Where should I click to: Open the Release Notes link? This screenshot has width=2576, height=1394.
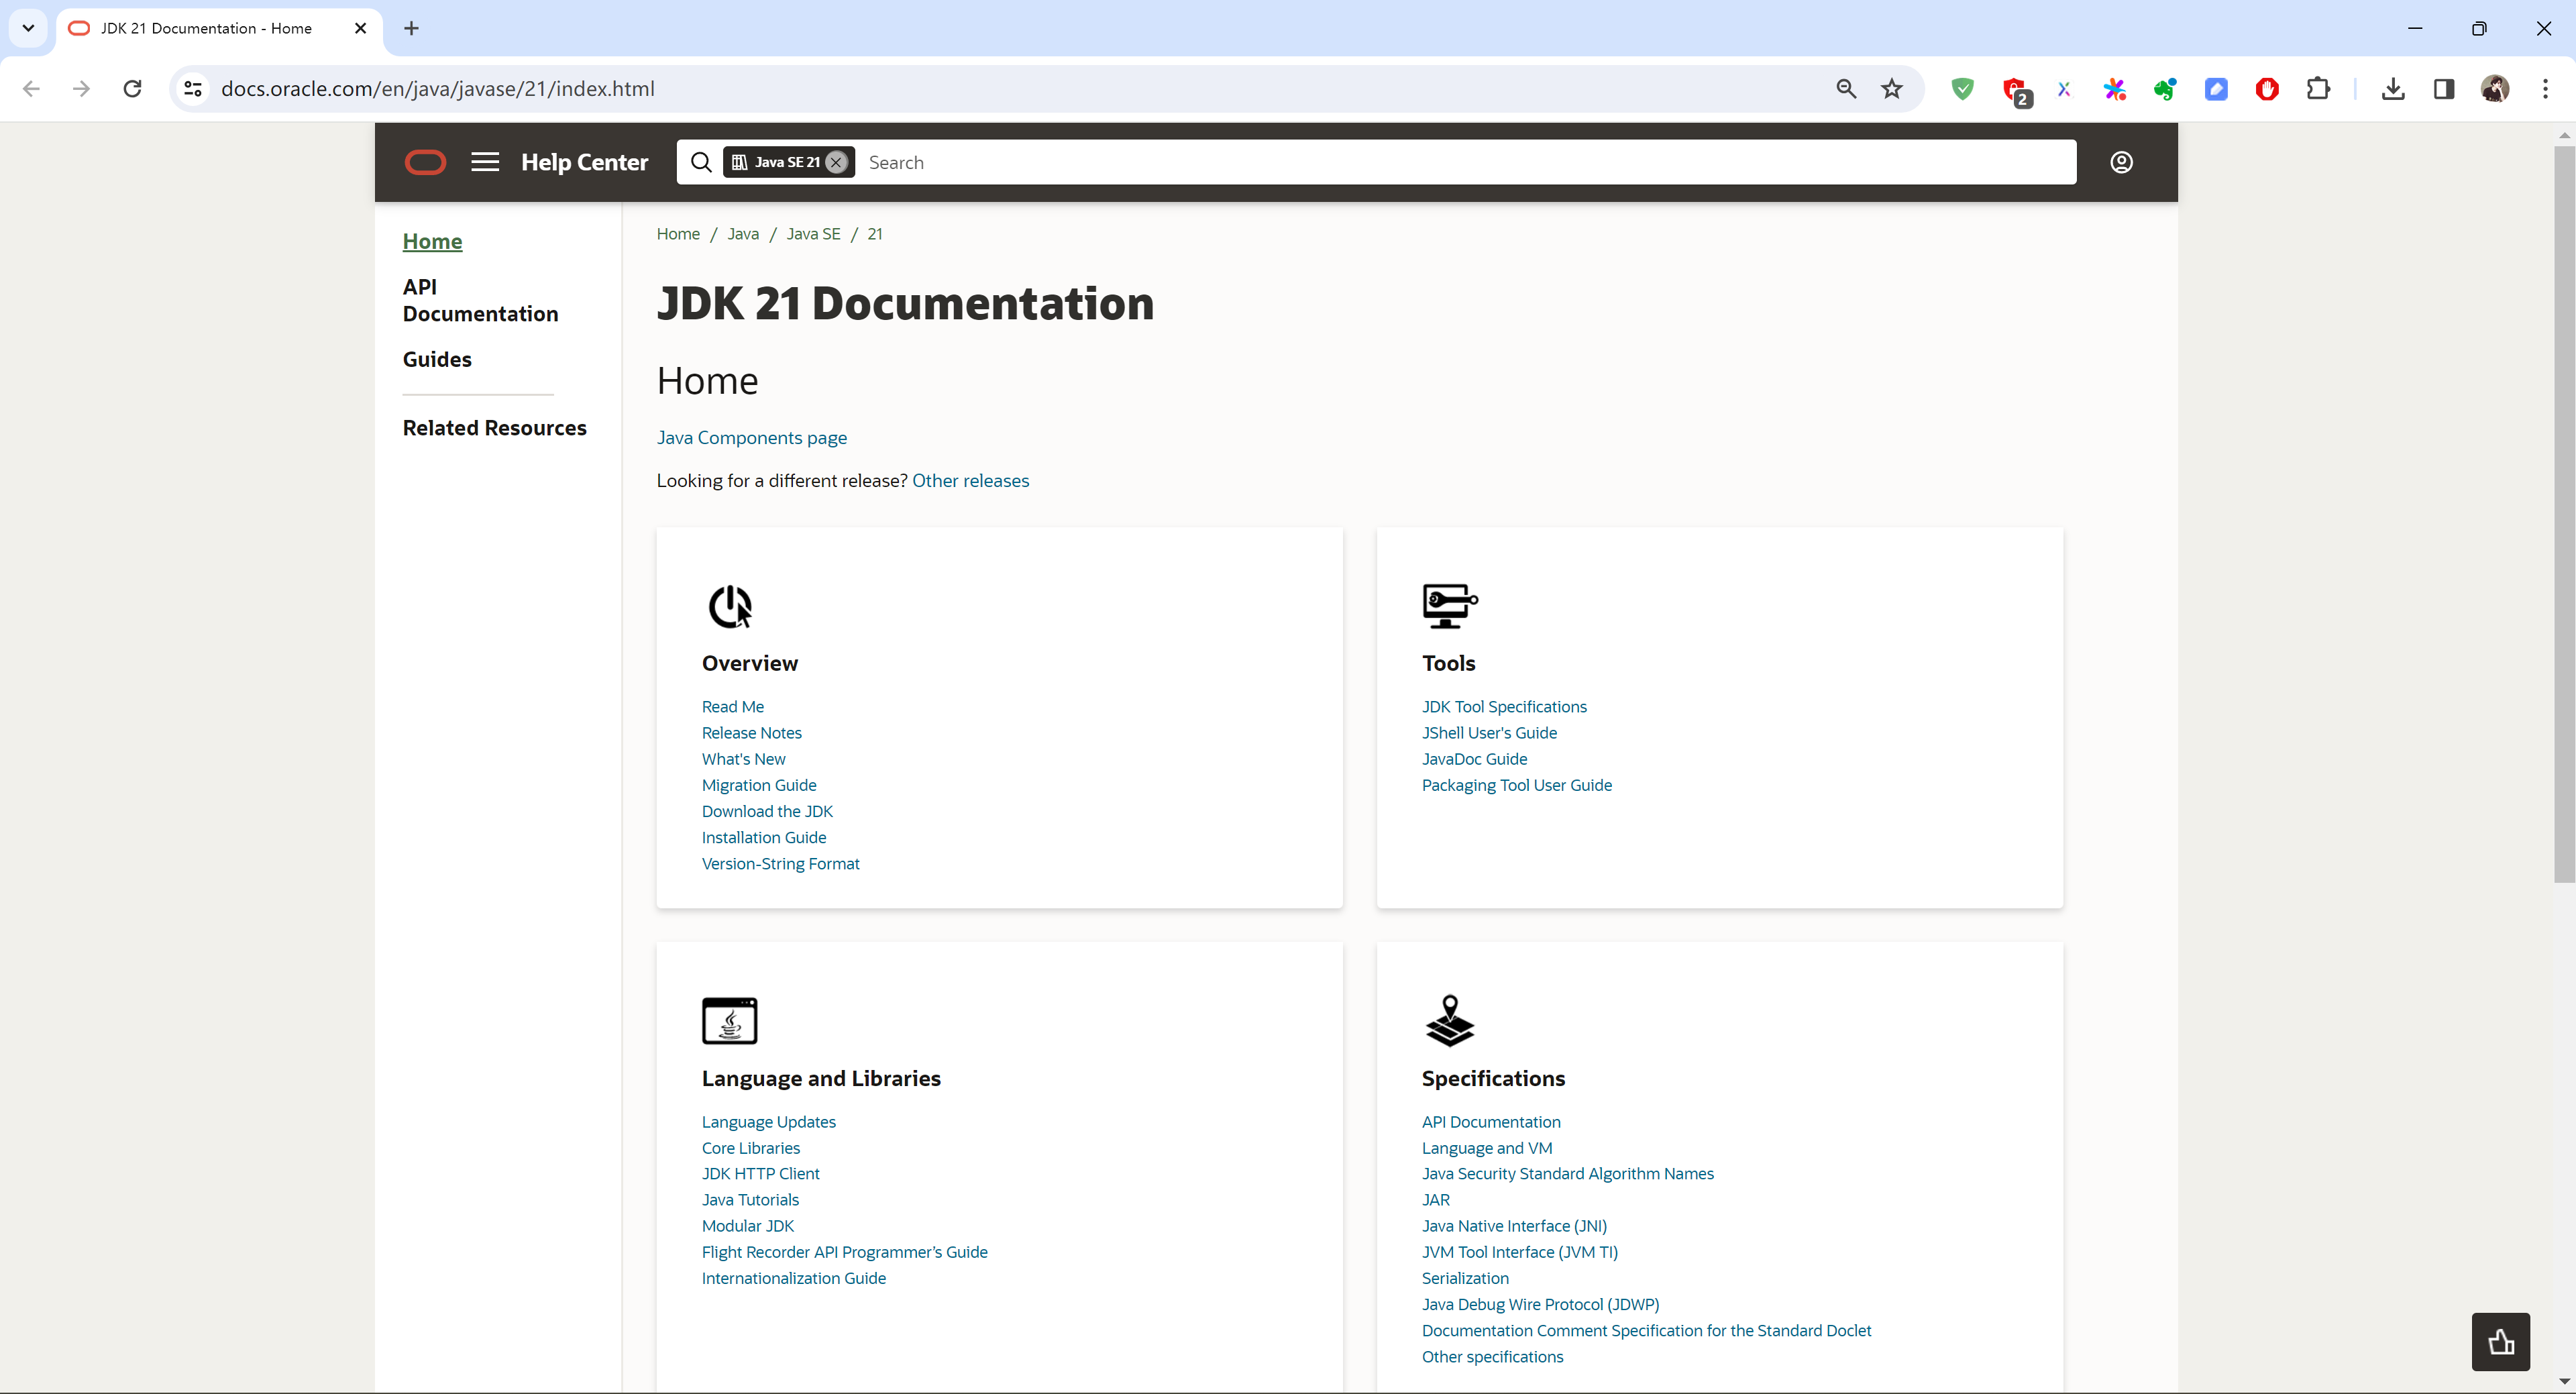tap(751, 733)
